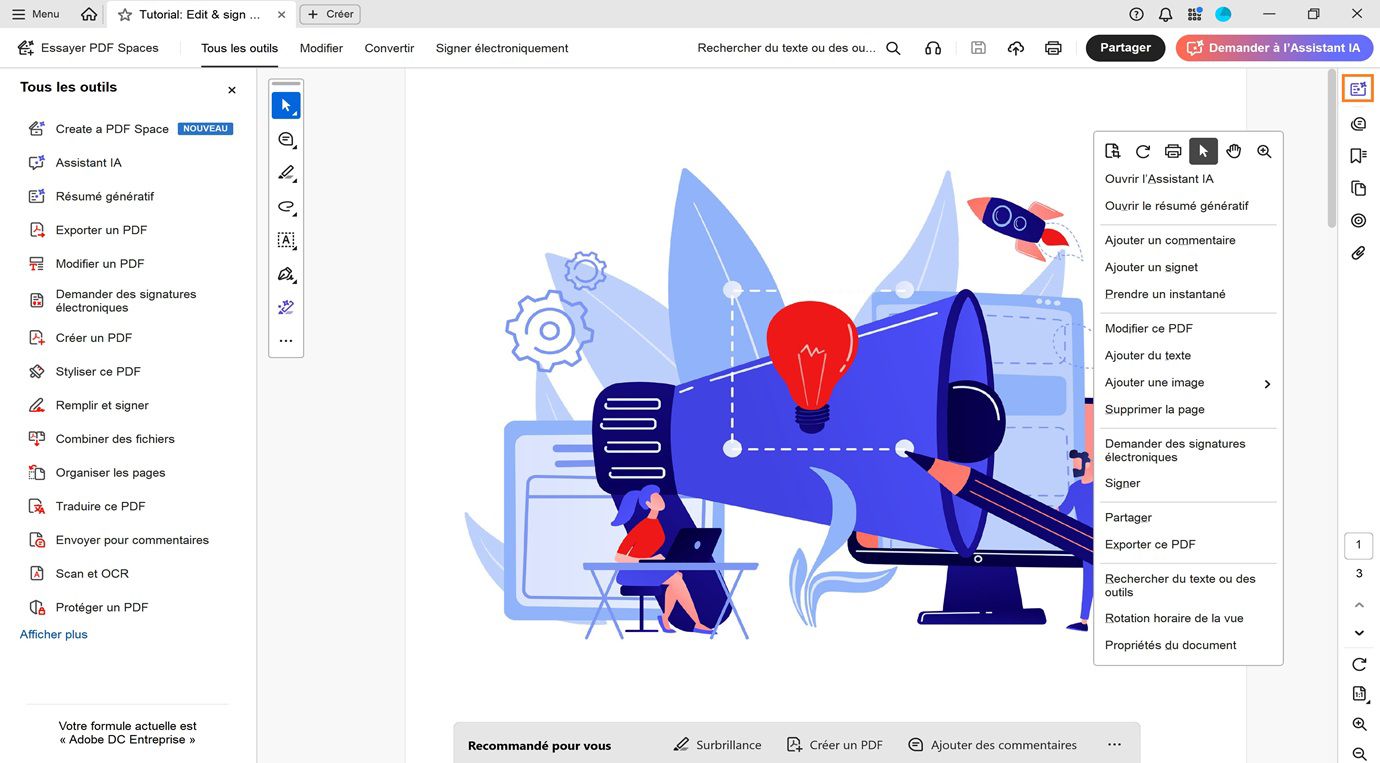Open the Page thumbnails panel
This screenshot has height=763, width=1380.
click(x=1357, y=187)
